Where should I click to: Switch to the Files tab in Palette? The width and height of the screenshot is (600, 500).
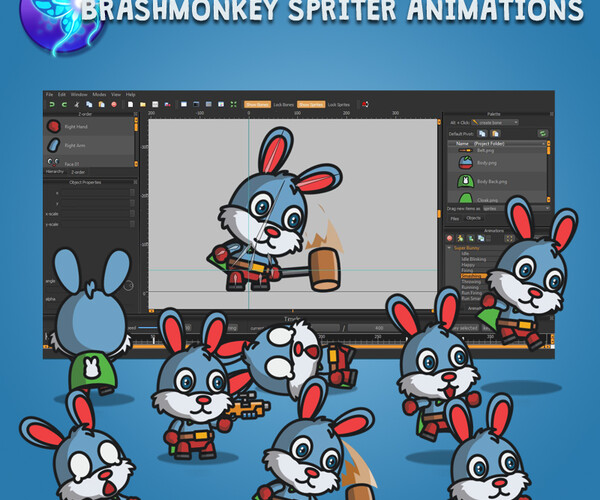pyautogui.click(x=454, y=219)
